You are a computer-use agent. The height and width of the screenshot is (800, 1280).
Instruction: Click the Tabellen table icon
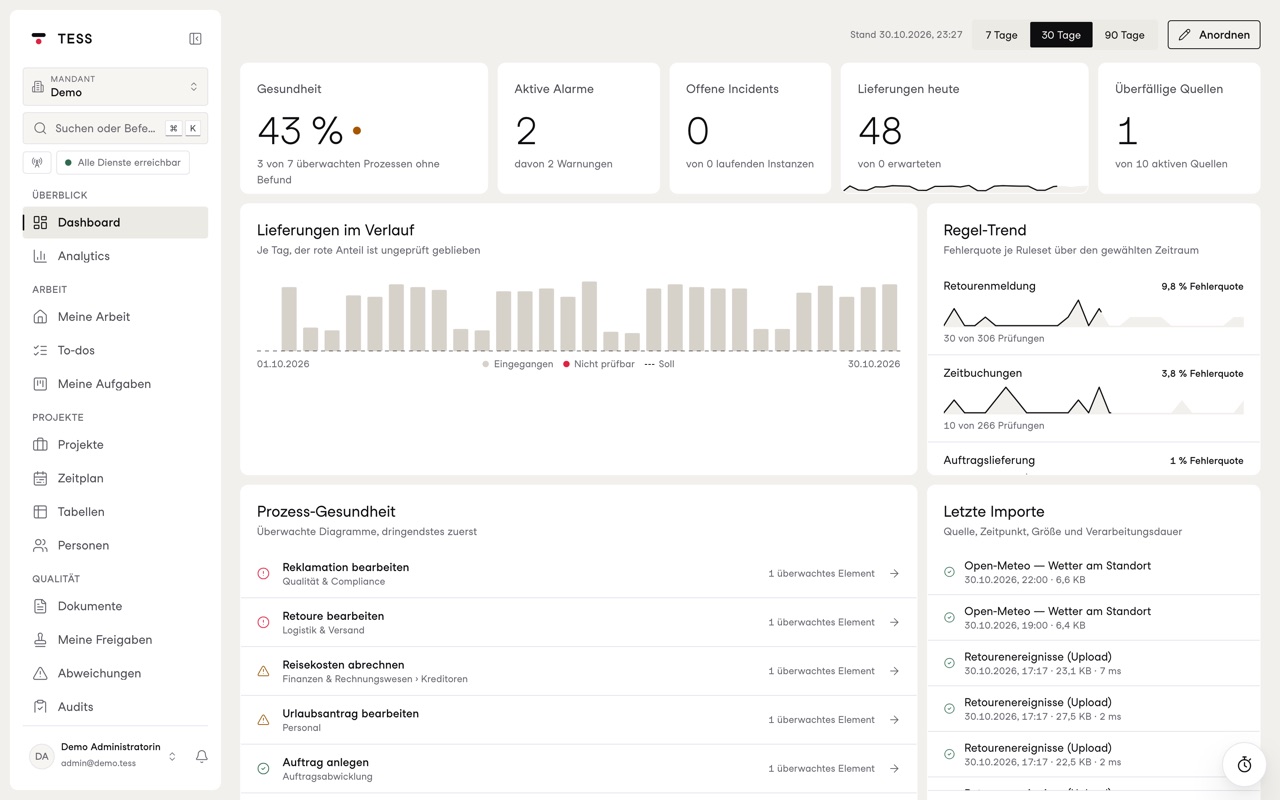pos(40,512)
